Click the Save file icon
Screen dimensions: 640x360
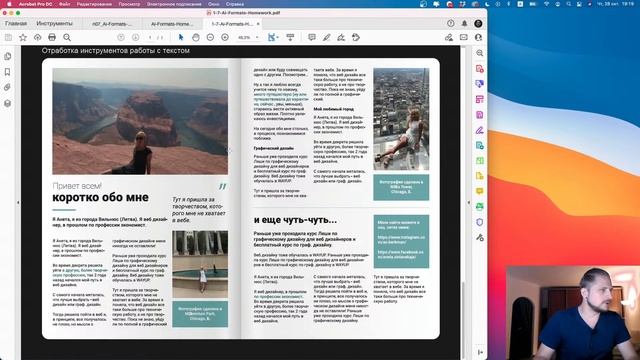pos(8,38)
